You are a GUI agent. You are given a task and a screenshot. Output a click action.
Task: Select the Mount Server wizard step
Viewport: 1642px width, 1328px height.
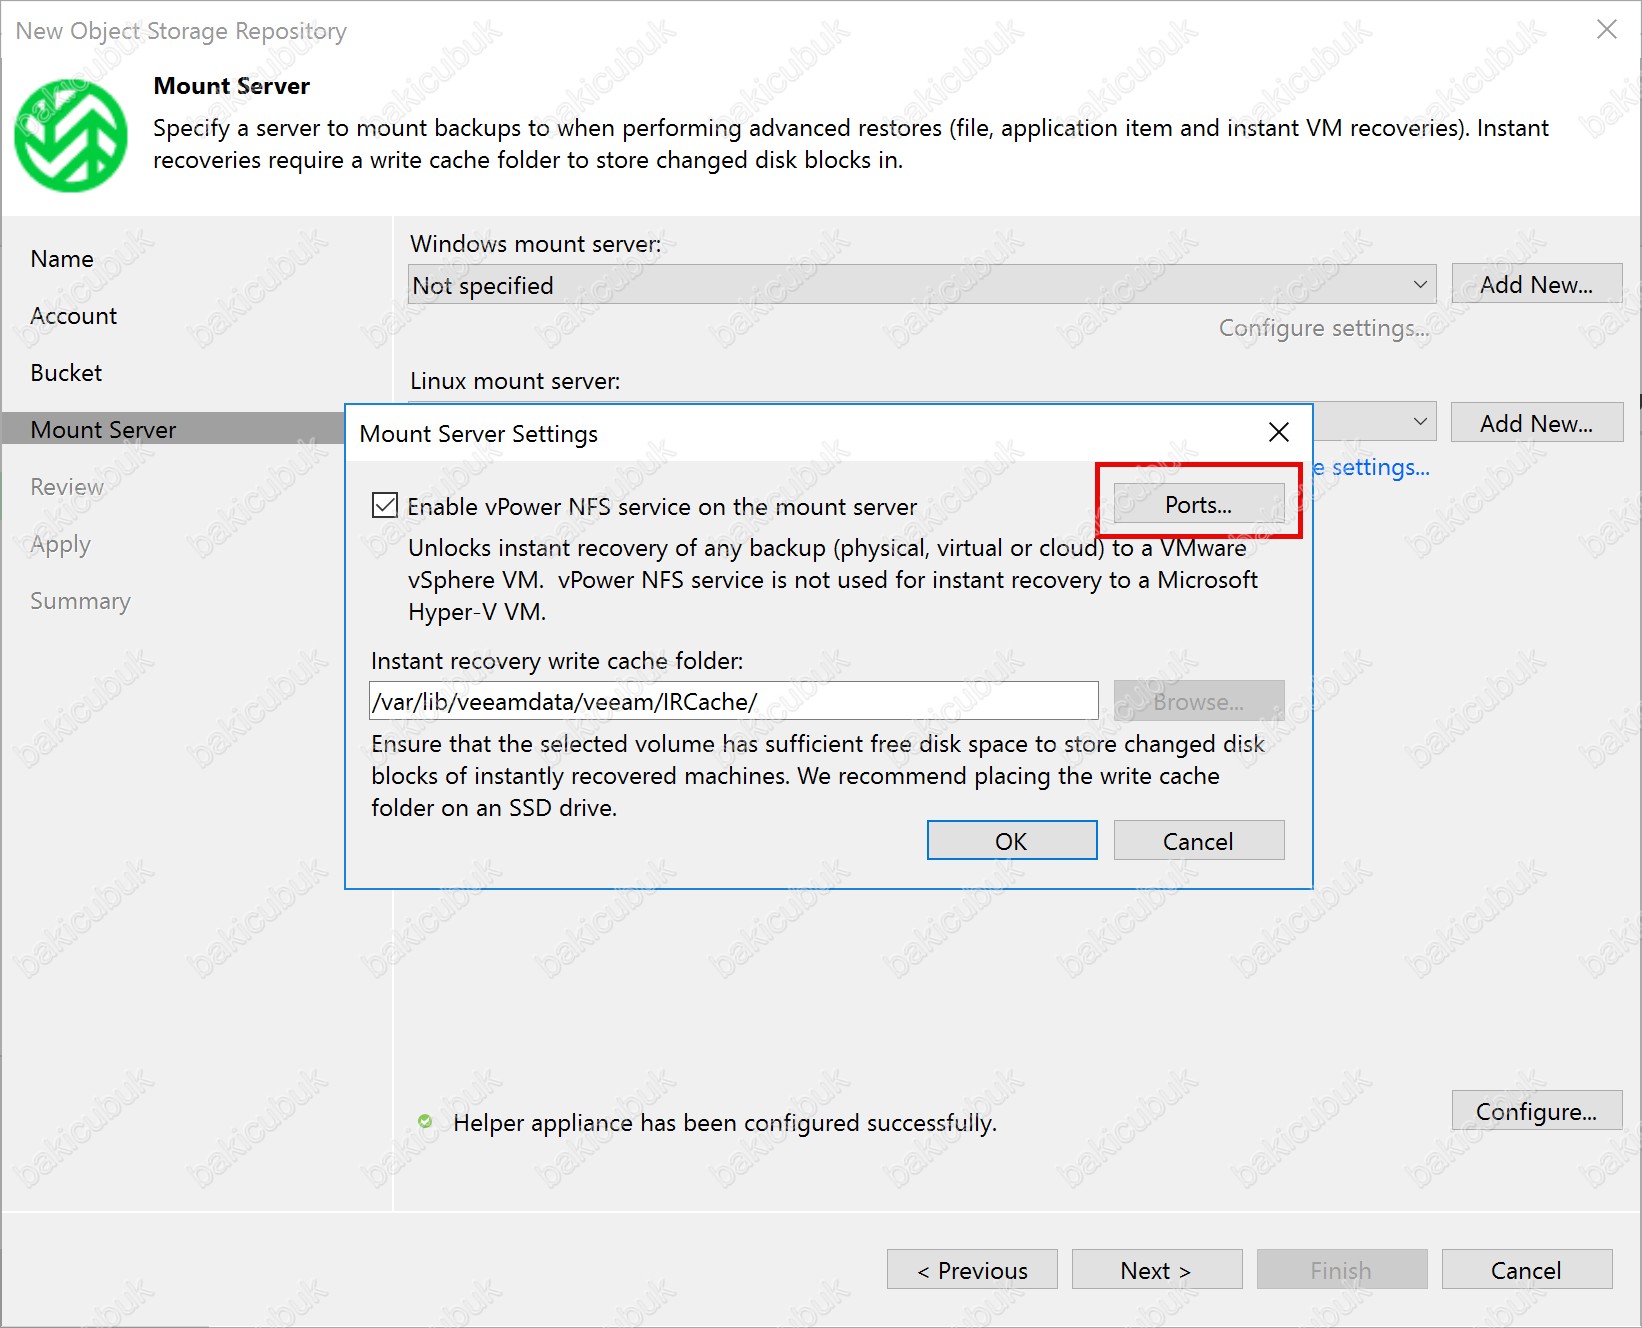point(103,430)
